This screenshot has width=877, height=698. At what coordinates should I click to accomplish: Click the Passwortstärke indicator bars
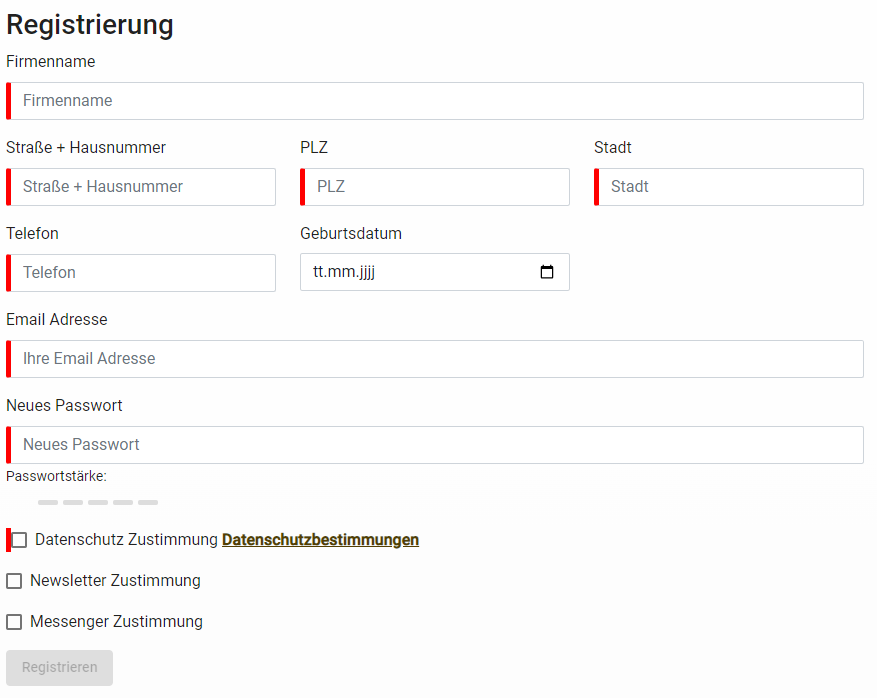pos(98,502)
